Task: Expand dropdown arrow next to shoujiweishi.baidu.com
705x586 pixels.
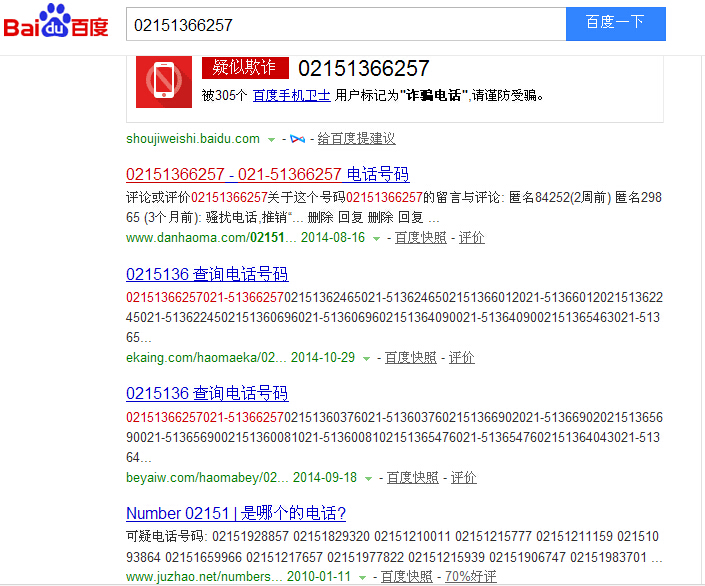Action: 271,140
